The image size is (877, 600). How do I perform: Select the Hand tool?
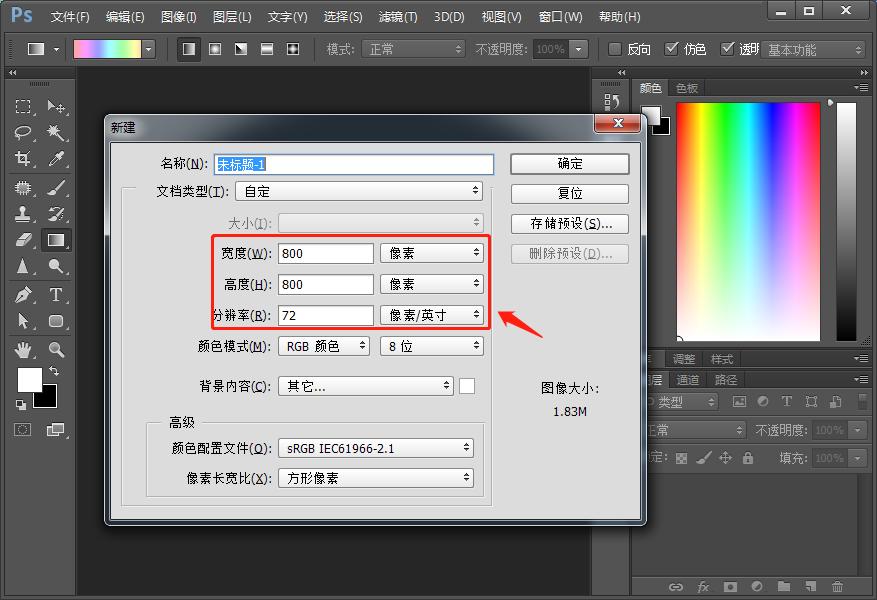click(23, 349)
